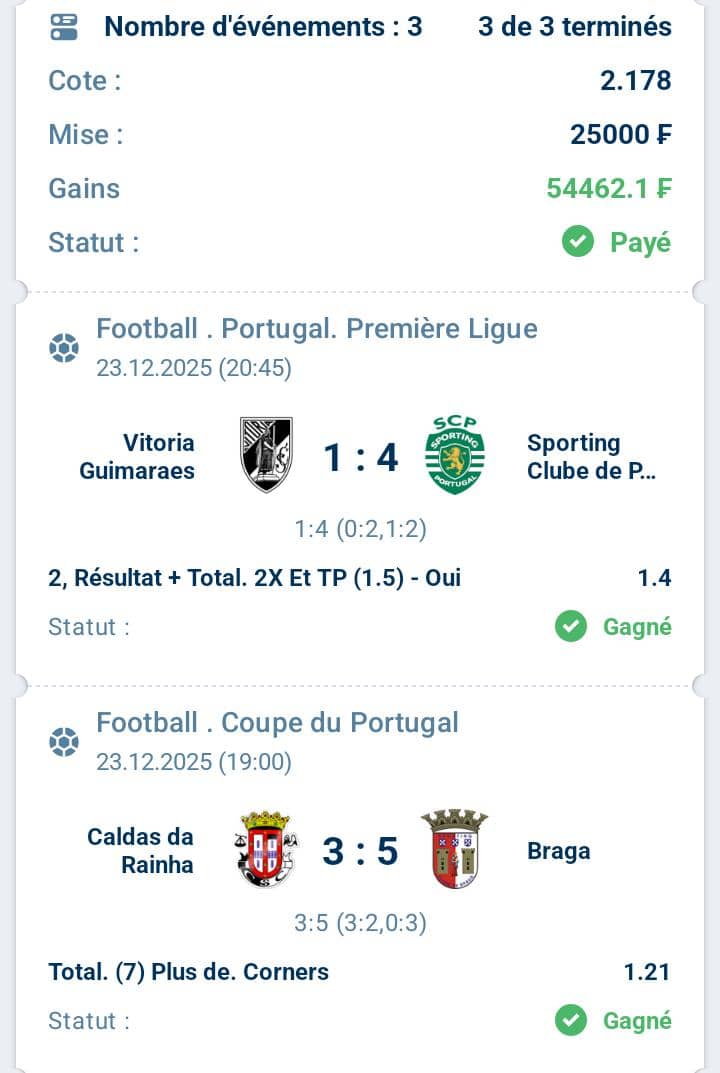The width and height of the screenshot is (720, 1073).
Task: Tap the Caldas da Rainha crest
Action: click(x=265, y=850)
